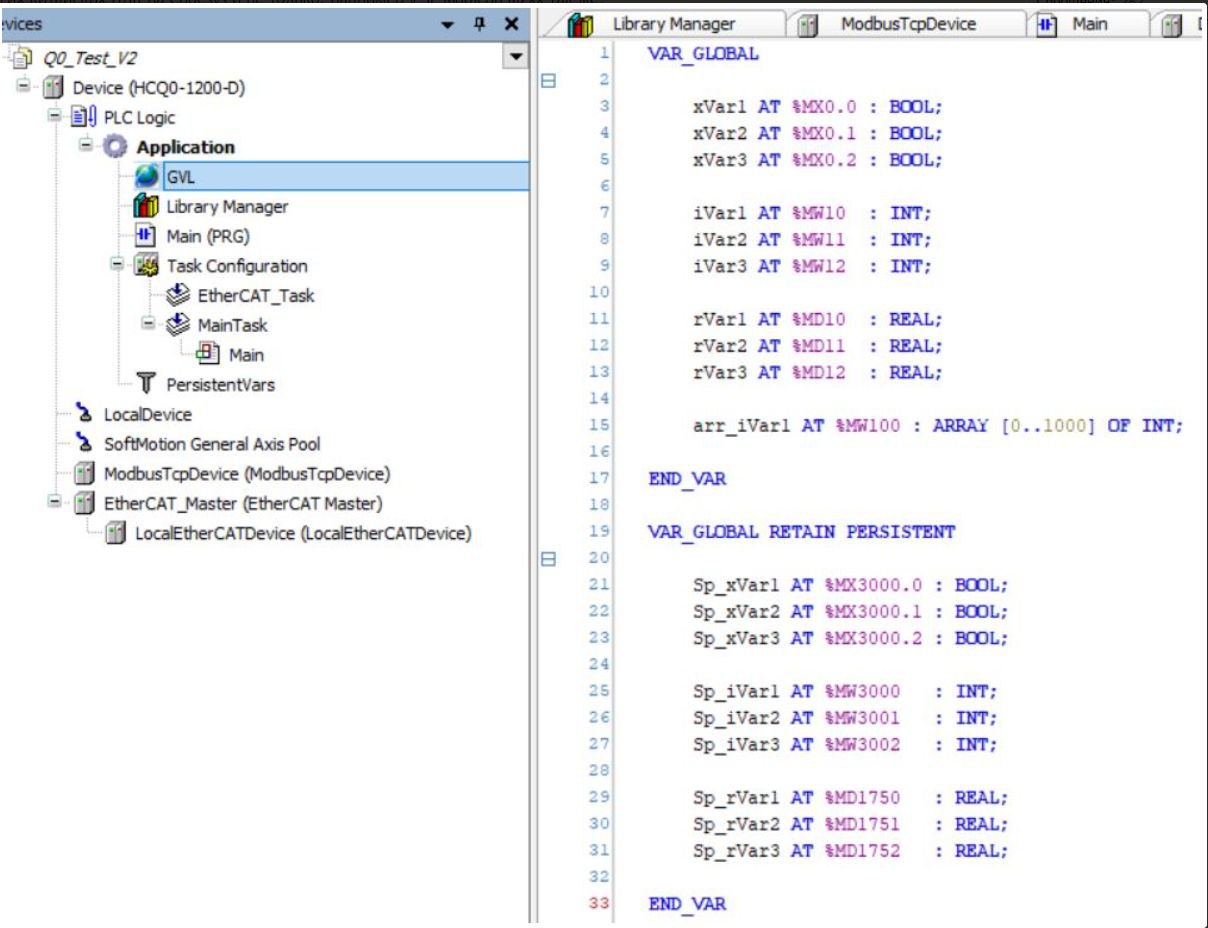Click line number 15 in the gutter

click(x=600, y=426)
